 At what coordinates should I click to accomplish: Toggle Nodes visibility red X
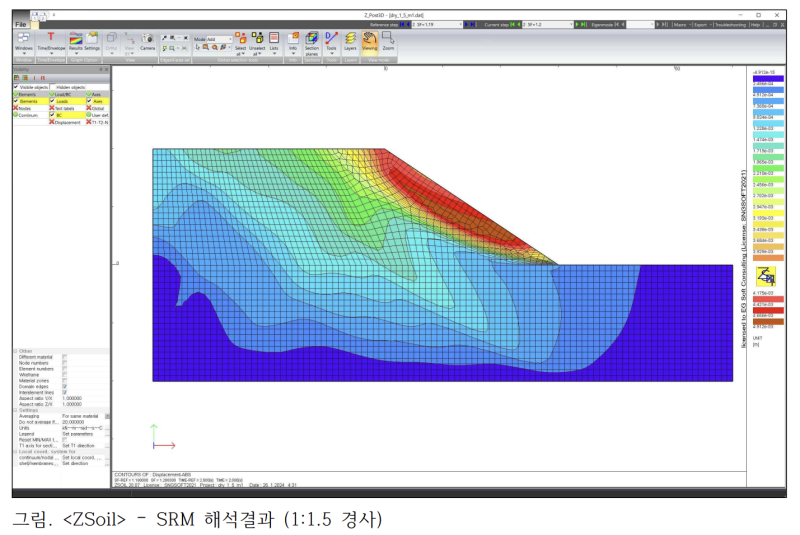(x=16, y=108)
